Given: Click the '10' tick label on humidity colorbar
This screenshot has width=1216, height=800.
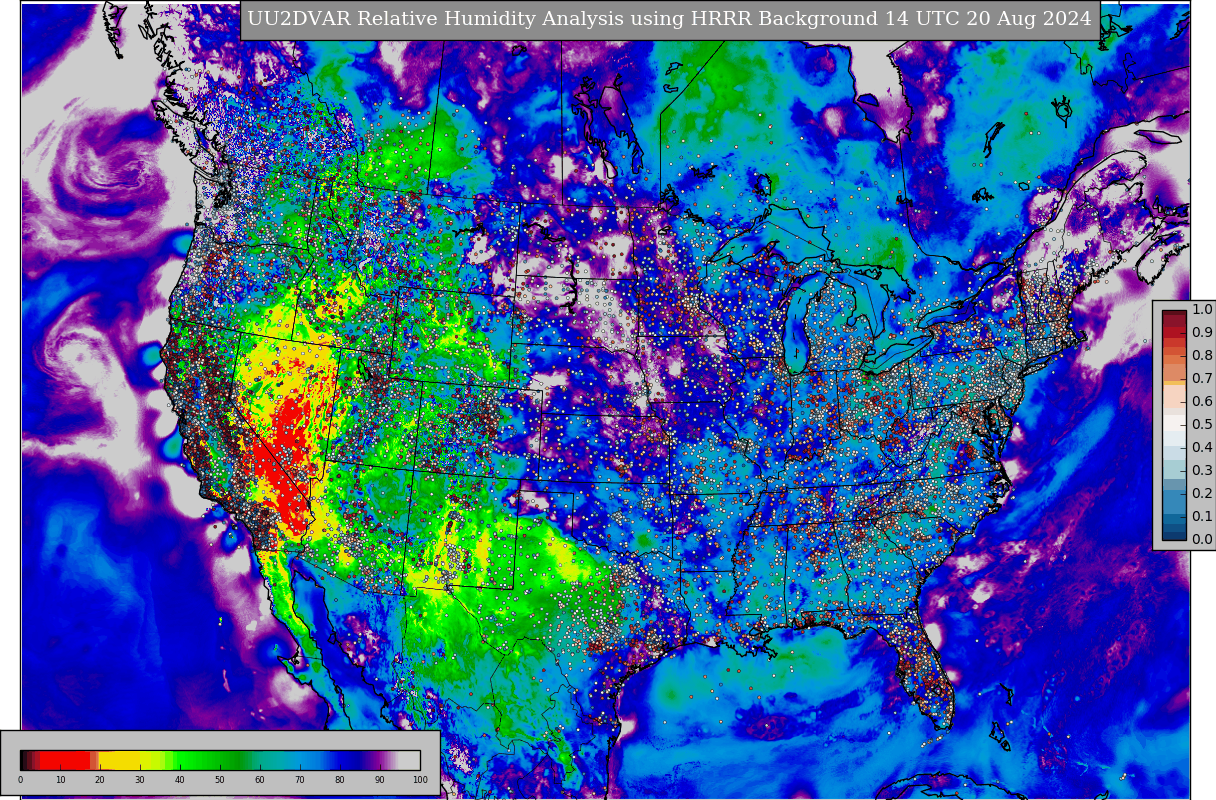Looking at the screenshot, I should 60,780.
